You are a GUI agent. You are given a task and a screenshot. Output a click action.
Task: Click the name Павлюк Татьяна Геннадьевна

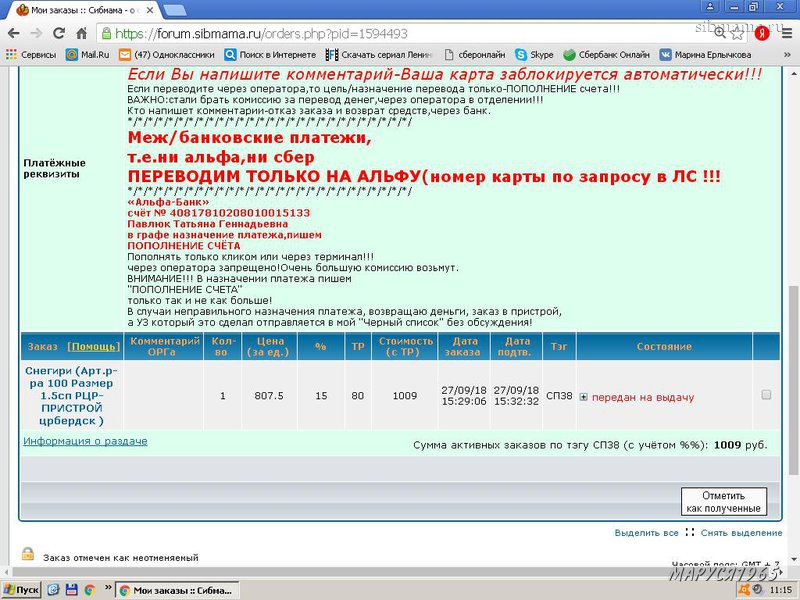tap(208, 224)
